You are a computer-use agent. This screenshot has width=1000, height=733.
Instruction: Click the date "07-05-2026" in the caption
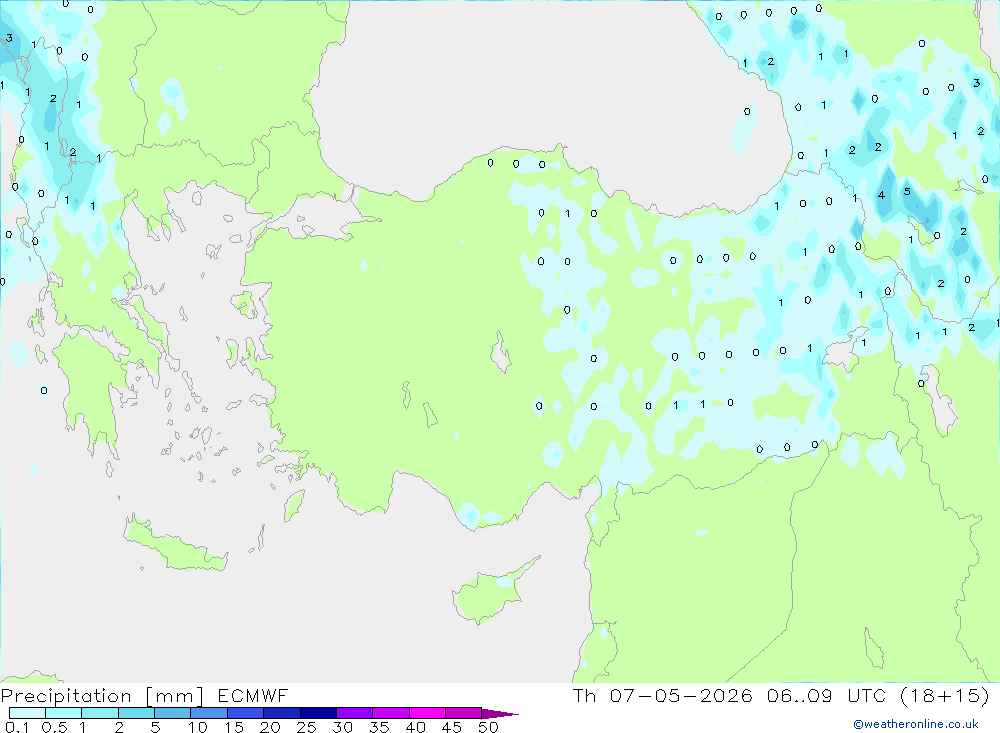tap(681, 695)
